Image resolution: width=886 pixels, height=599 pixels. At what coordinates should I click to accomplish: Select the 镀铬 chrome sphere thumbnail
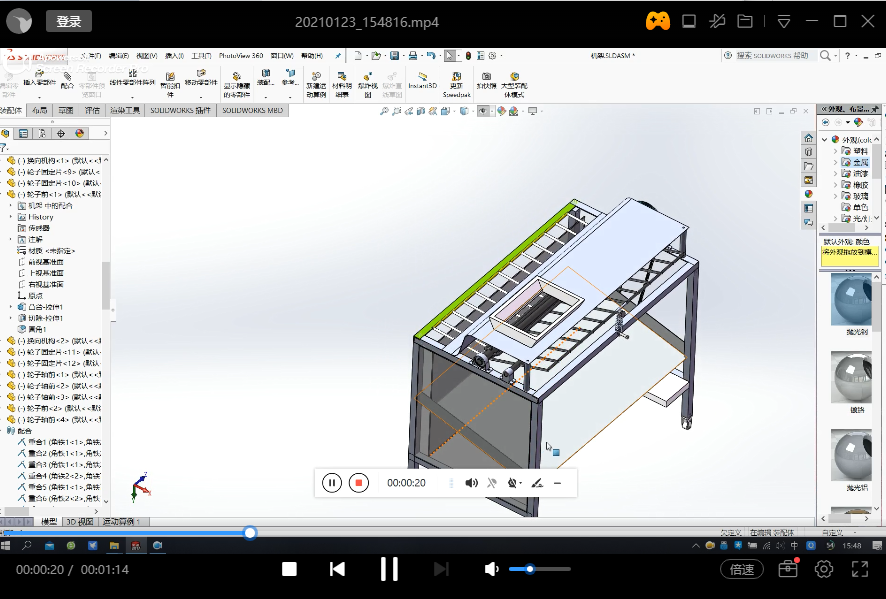(x=852, y=377)
